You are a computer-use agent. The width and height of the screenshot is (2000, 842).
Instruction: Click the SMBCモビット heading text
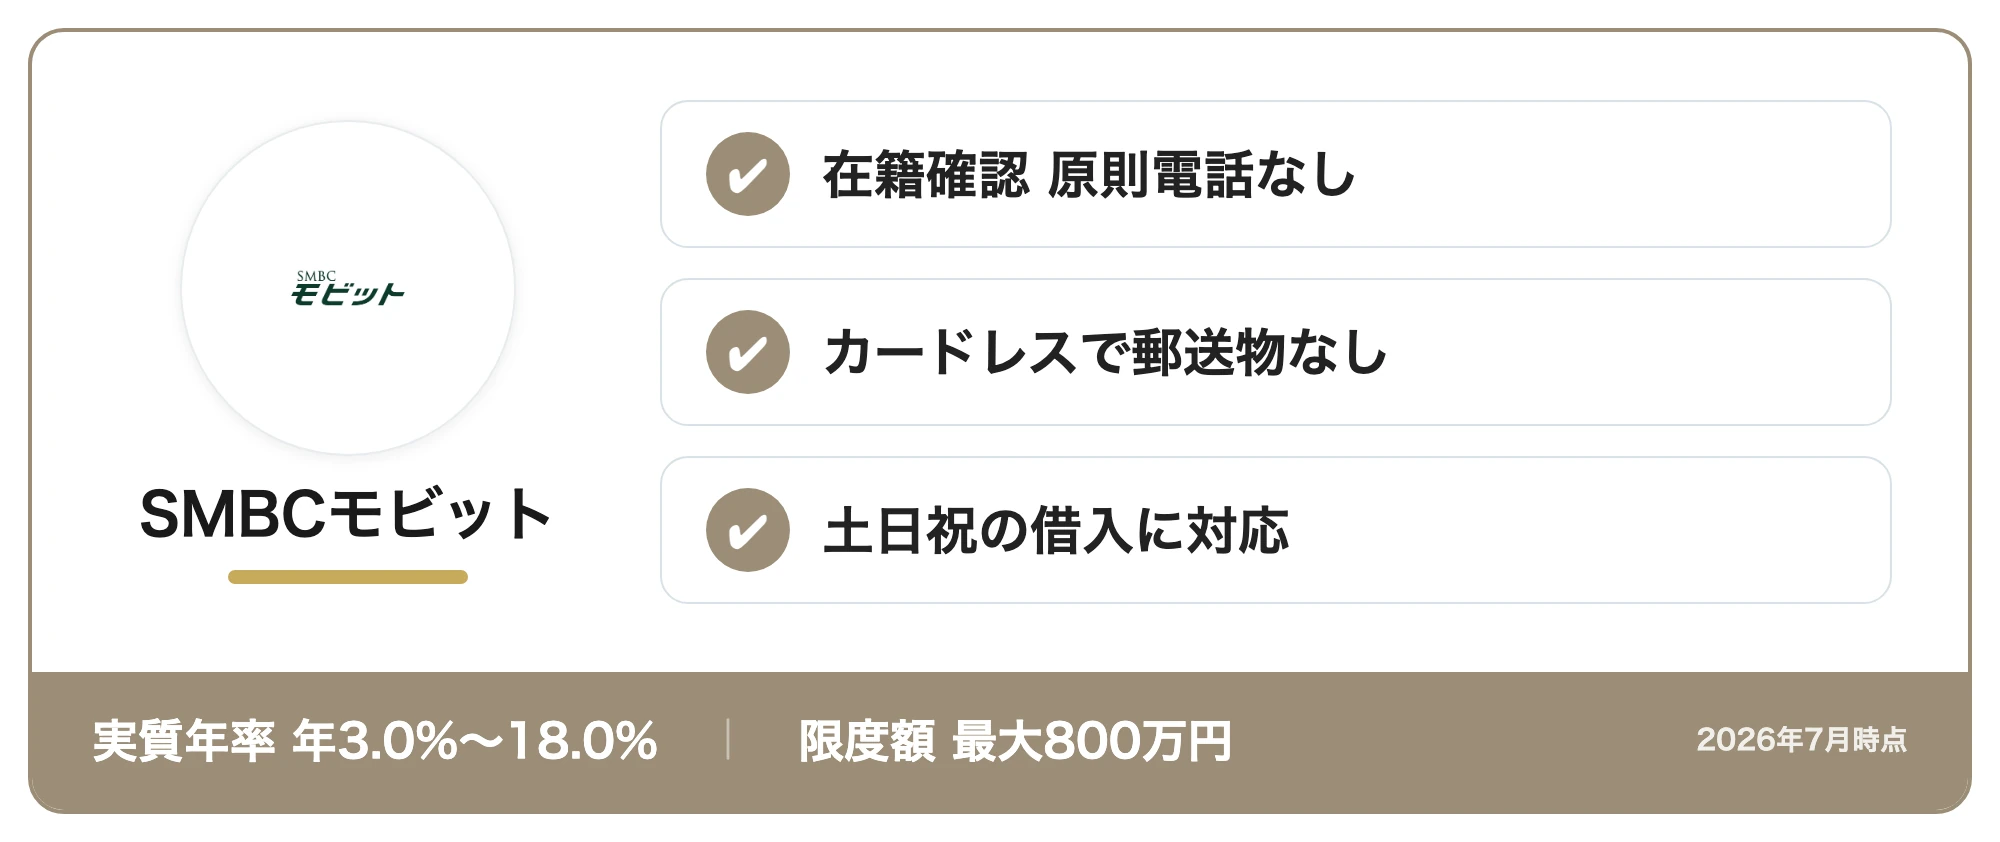point(346,515)
